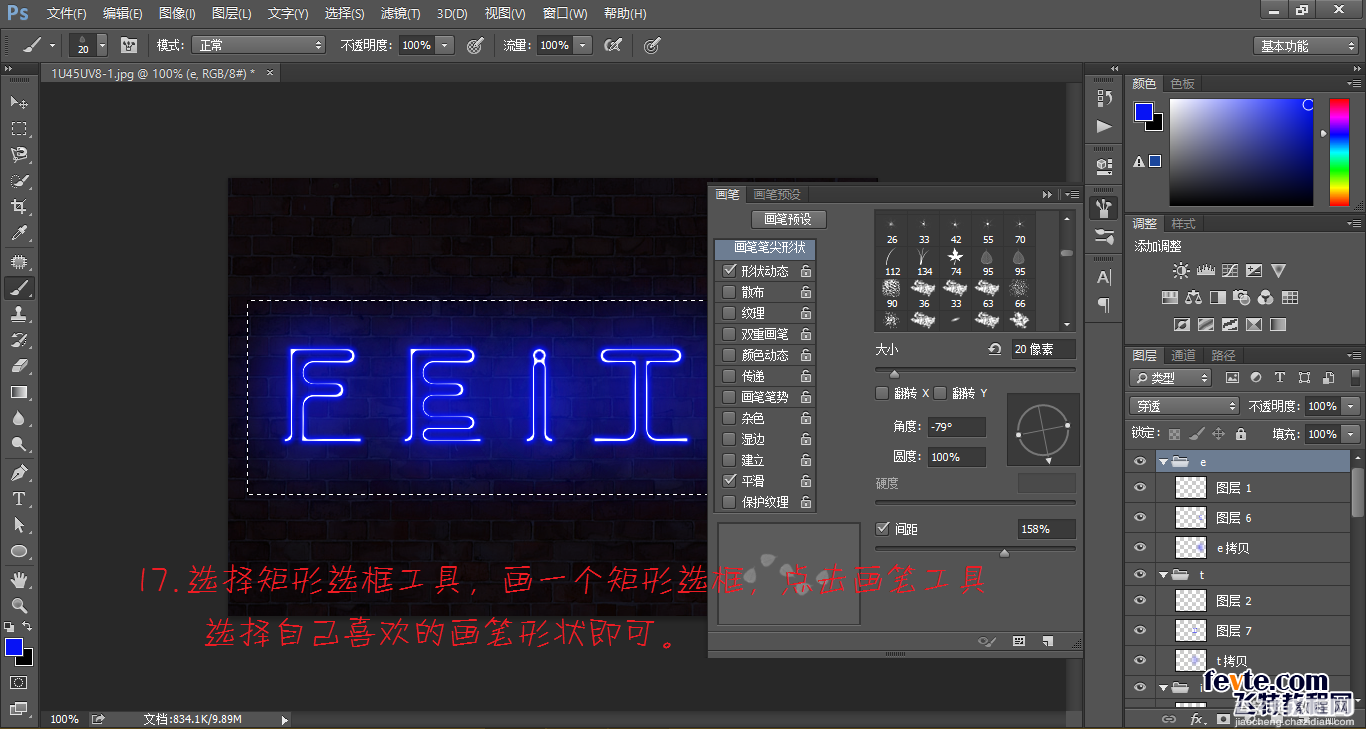Image resolution: width=1366 pixels, height=729 pixels.
Task: Collapse the e layer group
Action: pos(1163,462)
